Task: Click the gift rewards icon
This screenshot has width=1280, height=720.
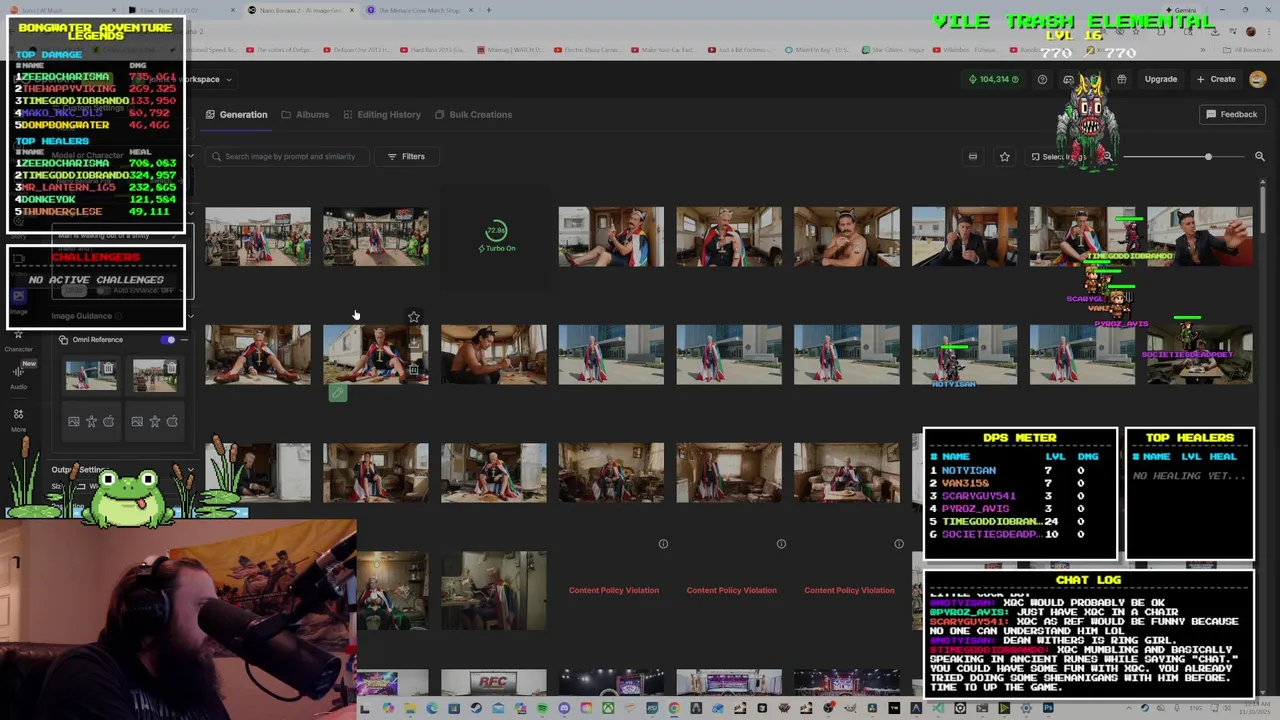Action: pyautogui.click(x=1122, y=79)
